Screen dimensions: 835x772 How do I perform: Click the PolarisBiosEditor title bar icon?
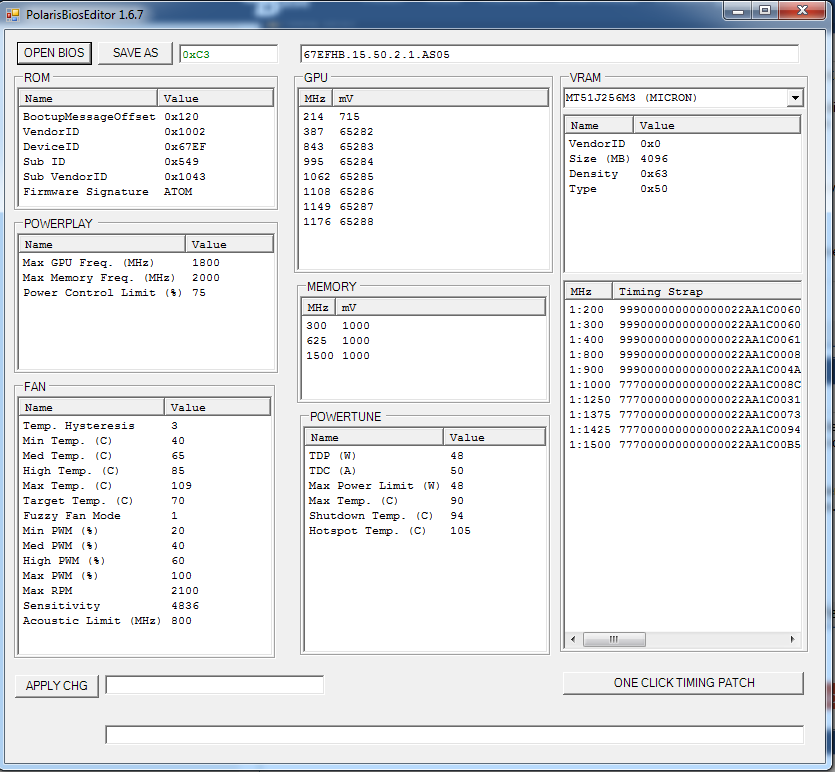point(12,15)
